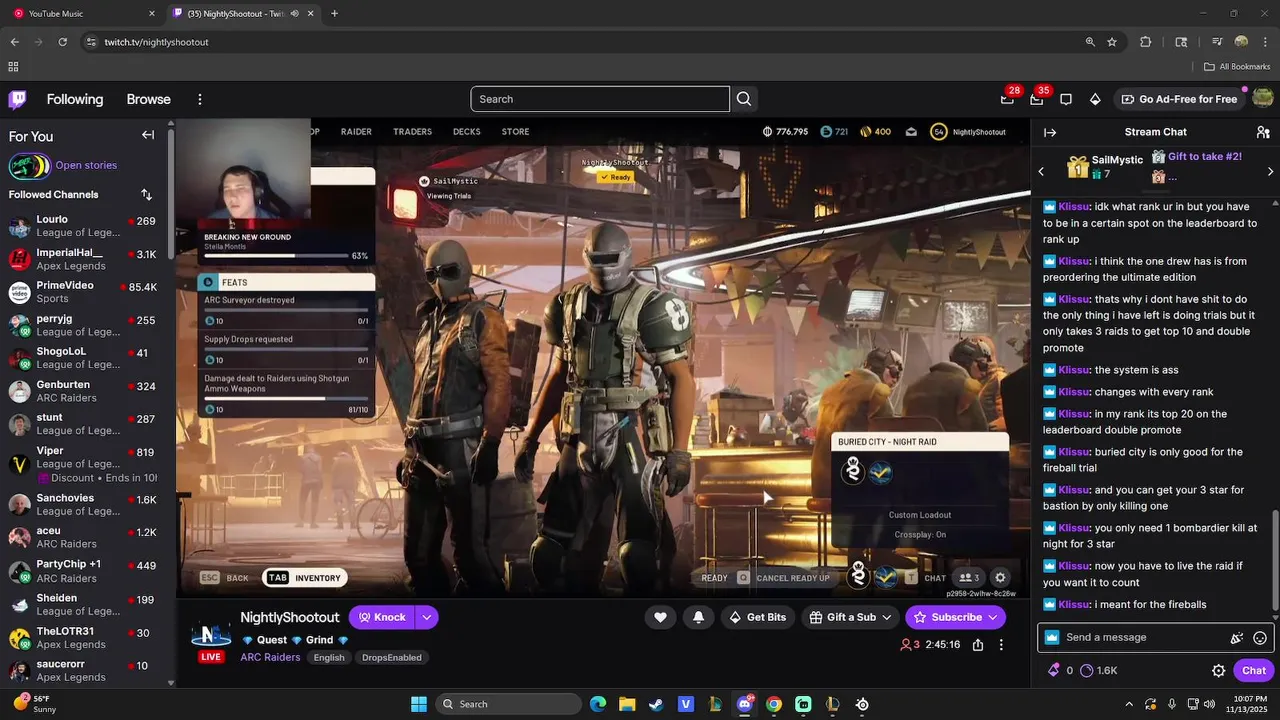The height and width of the screenshot is (720, 1280).
Task: Click the search magnifier button
Action: [x=744, y=99]
